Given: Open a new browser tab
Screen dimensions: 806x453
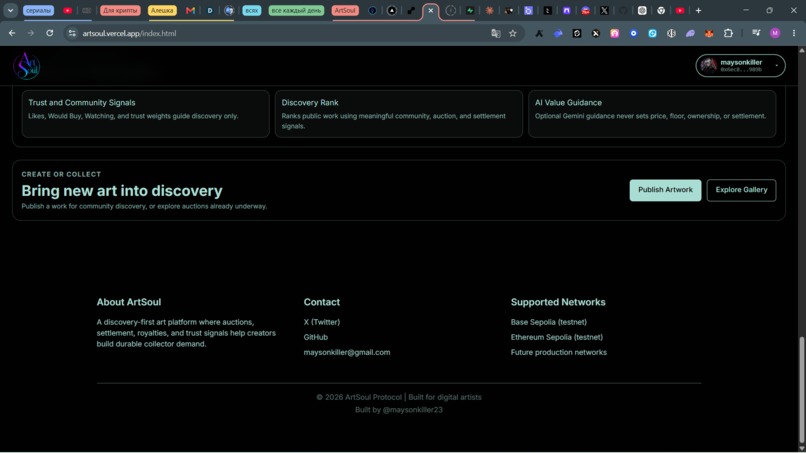Looking at the screenshot, I should (x=698, y=10).
